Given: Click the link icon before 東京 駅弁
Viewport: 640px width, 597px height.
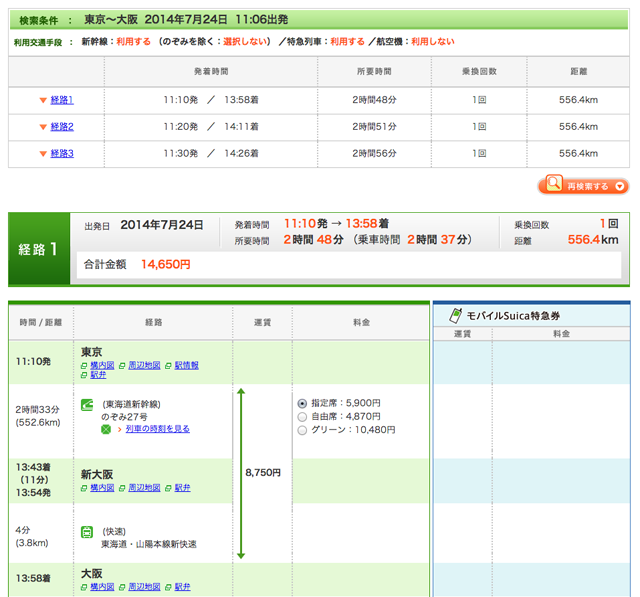Looking at the screenshot, I should (84, 375).
